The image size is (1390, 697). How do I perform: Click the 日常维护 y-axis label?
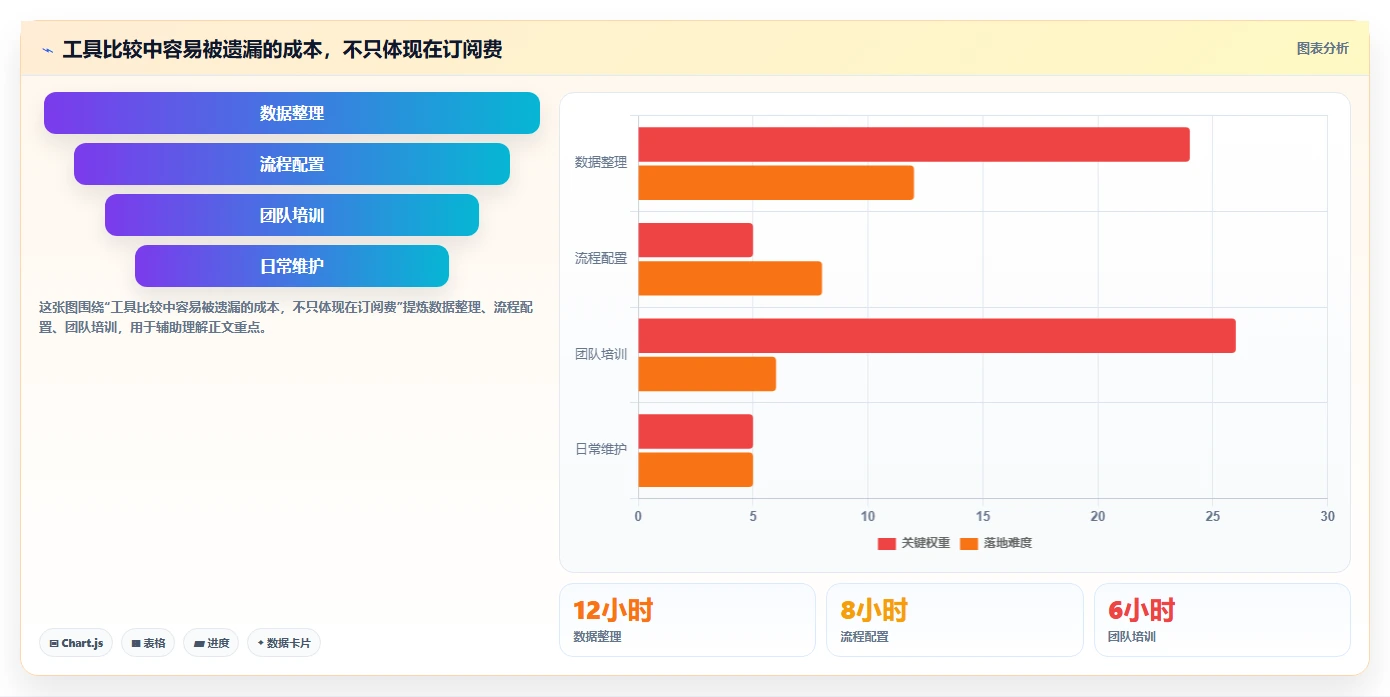pos(601,449)
